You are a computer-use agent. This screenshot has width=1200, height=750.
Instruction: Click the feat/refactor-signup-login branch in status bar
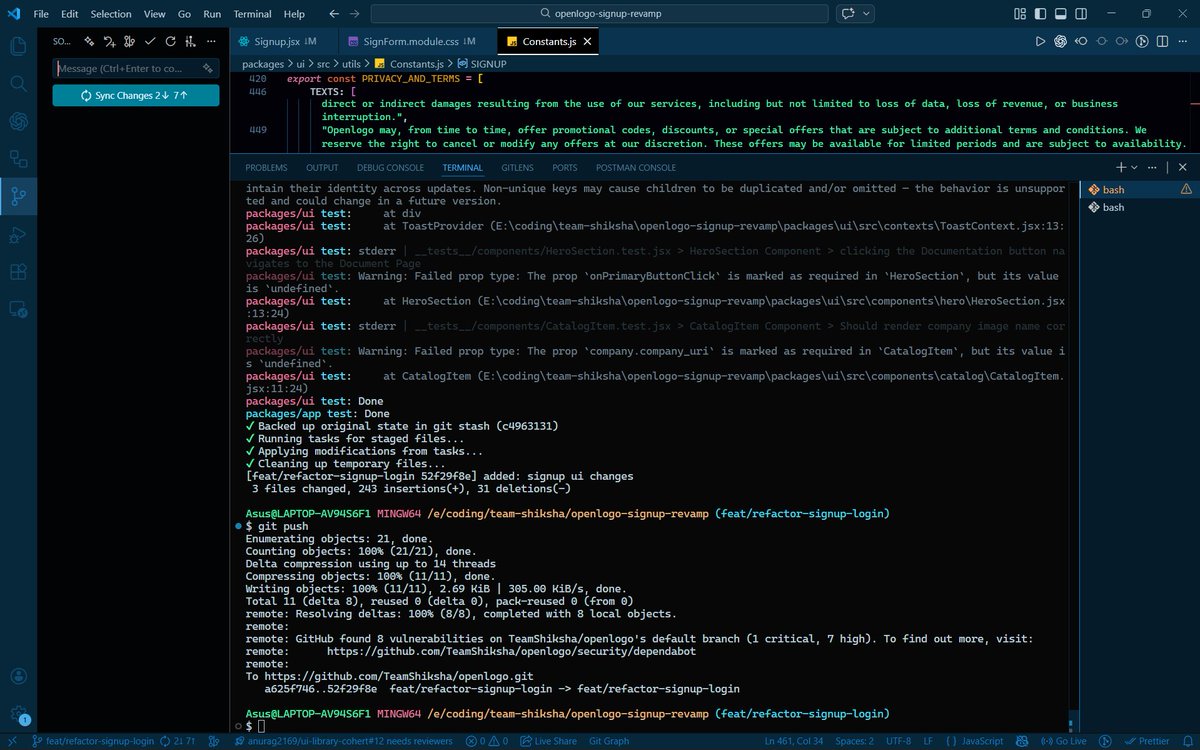pos(93,741)
